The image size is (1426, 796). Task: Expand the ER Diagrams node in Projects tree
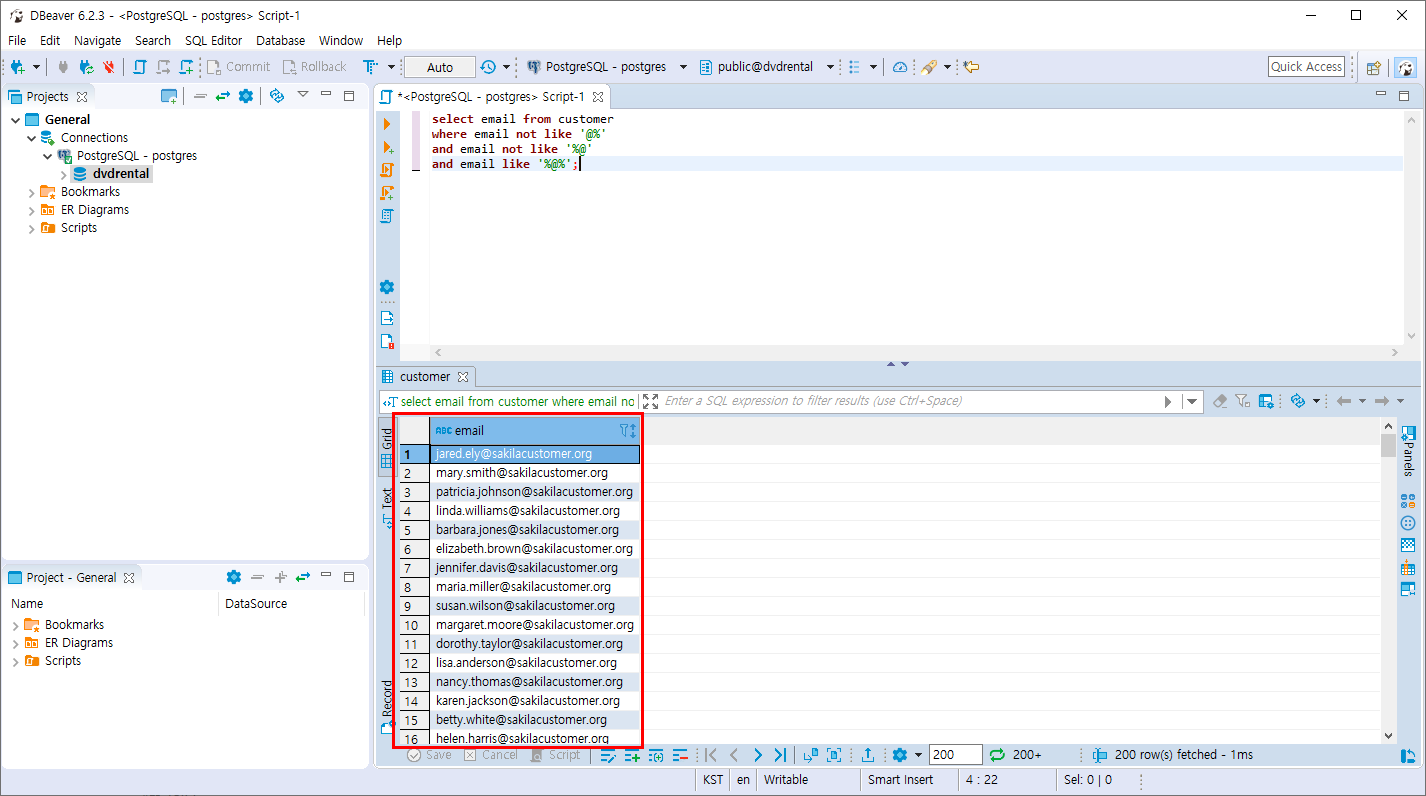tap(31, 210)
